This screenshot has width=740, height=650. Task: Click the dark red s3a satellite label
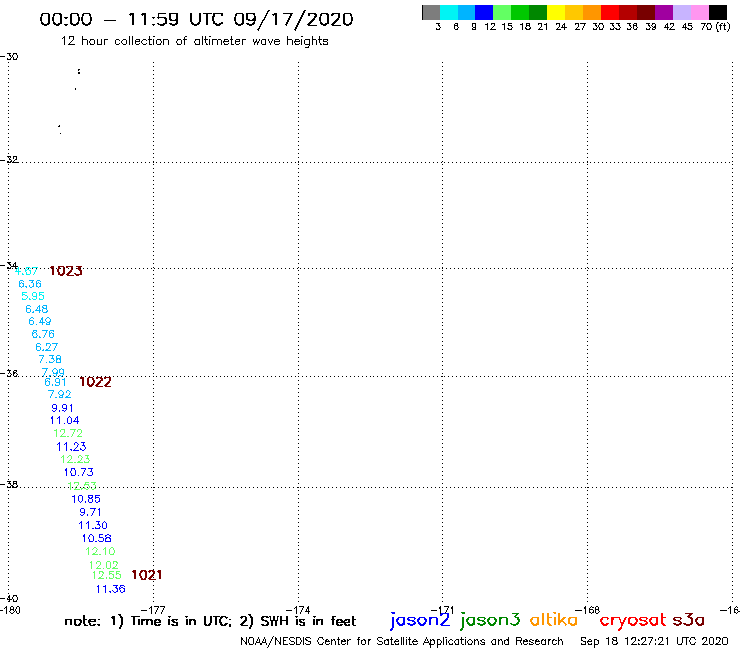[x=689, y=620]
